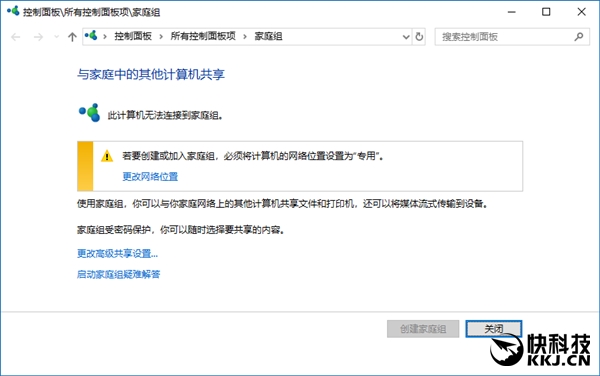The height and width of the screenshot is (376, 600).
Task: Close the HomeGroup window
Action: (x=581, y=12)
